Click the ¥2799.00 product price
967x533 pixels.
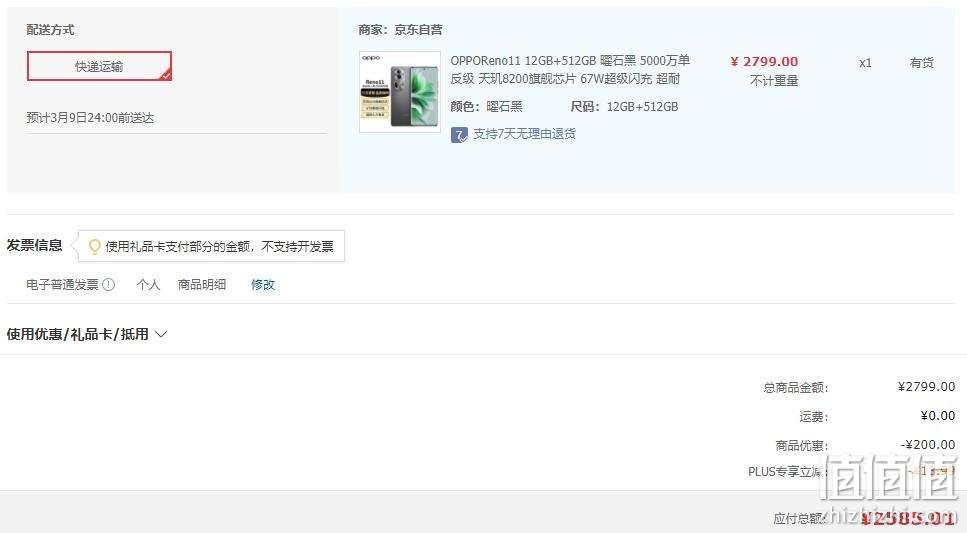764,62
